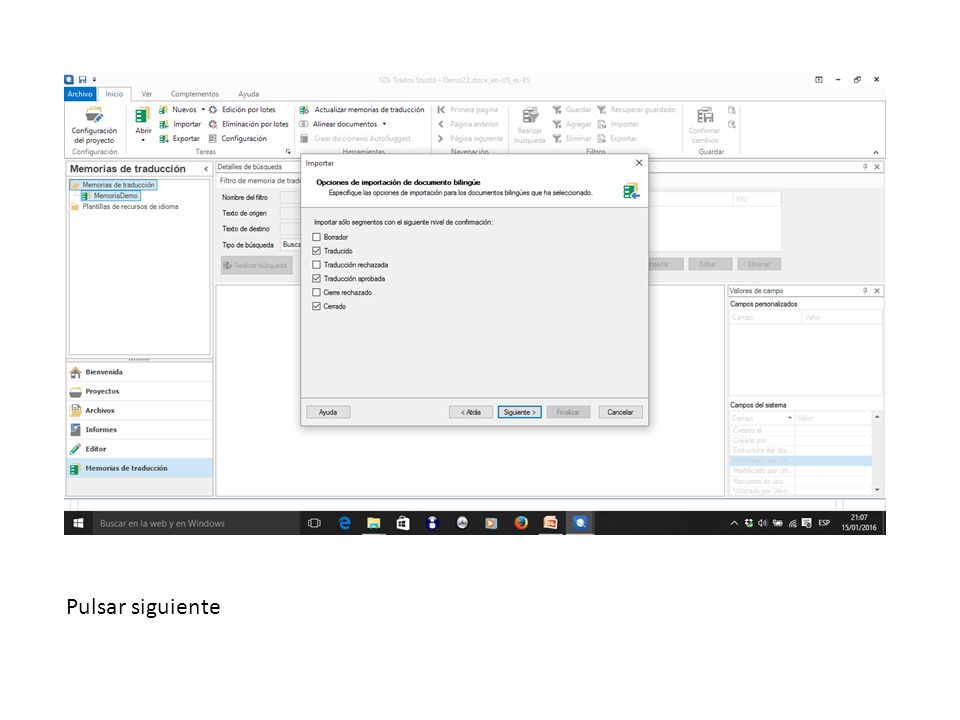The width and height of the screenshot is (960, 720).
Task: Open the Ayuda ribbon tab
Action: 249,94
